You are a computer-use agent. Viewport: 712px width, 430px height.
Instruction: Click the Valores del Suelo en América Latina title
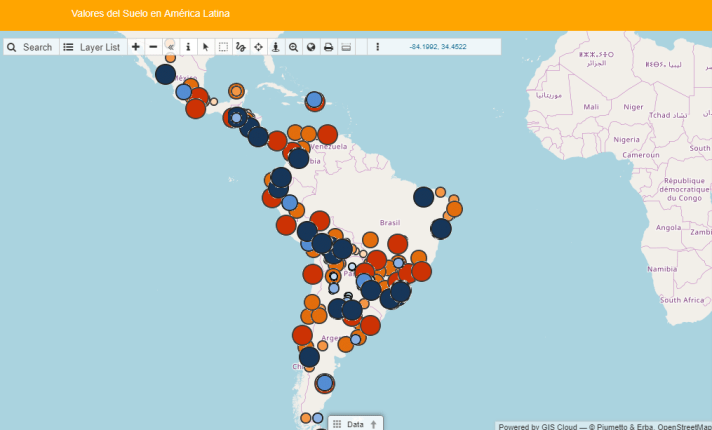click(150, 14)
